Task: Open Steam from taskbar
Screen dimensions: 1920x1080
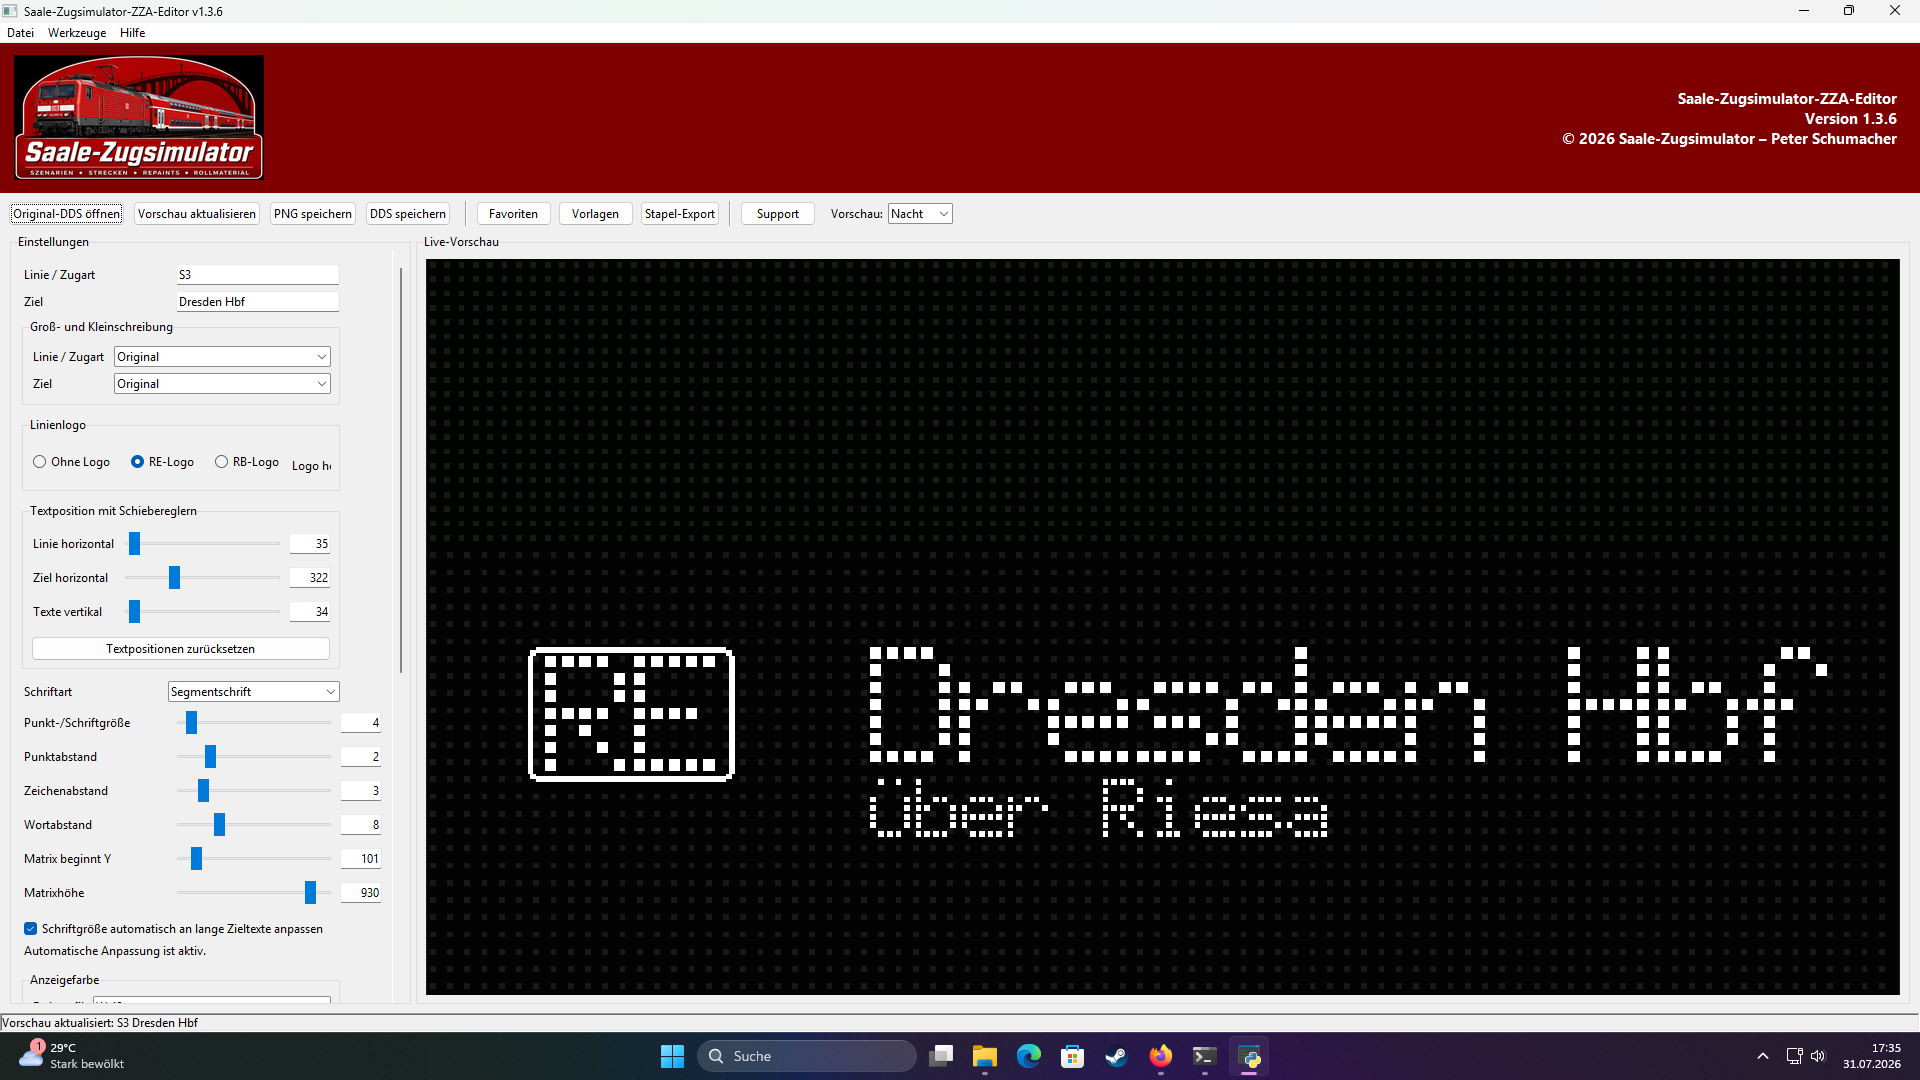Action: coord(1117,1056)
